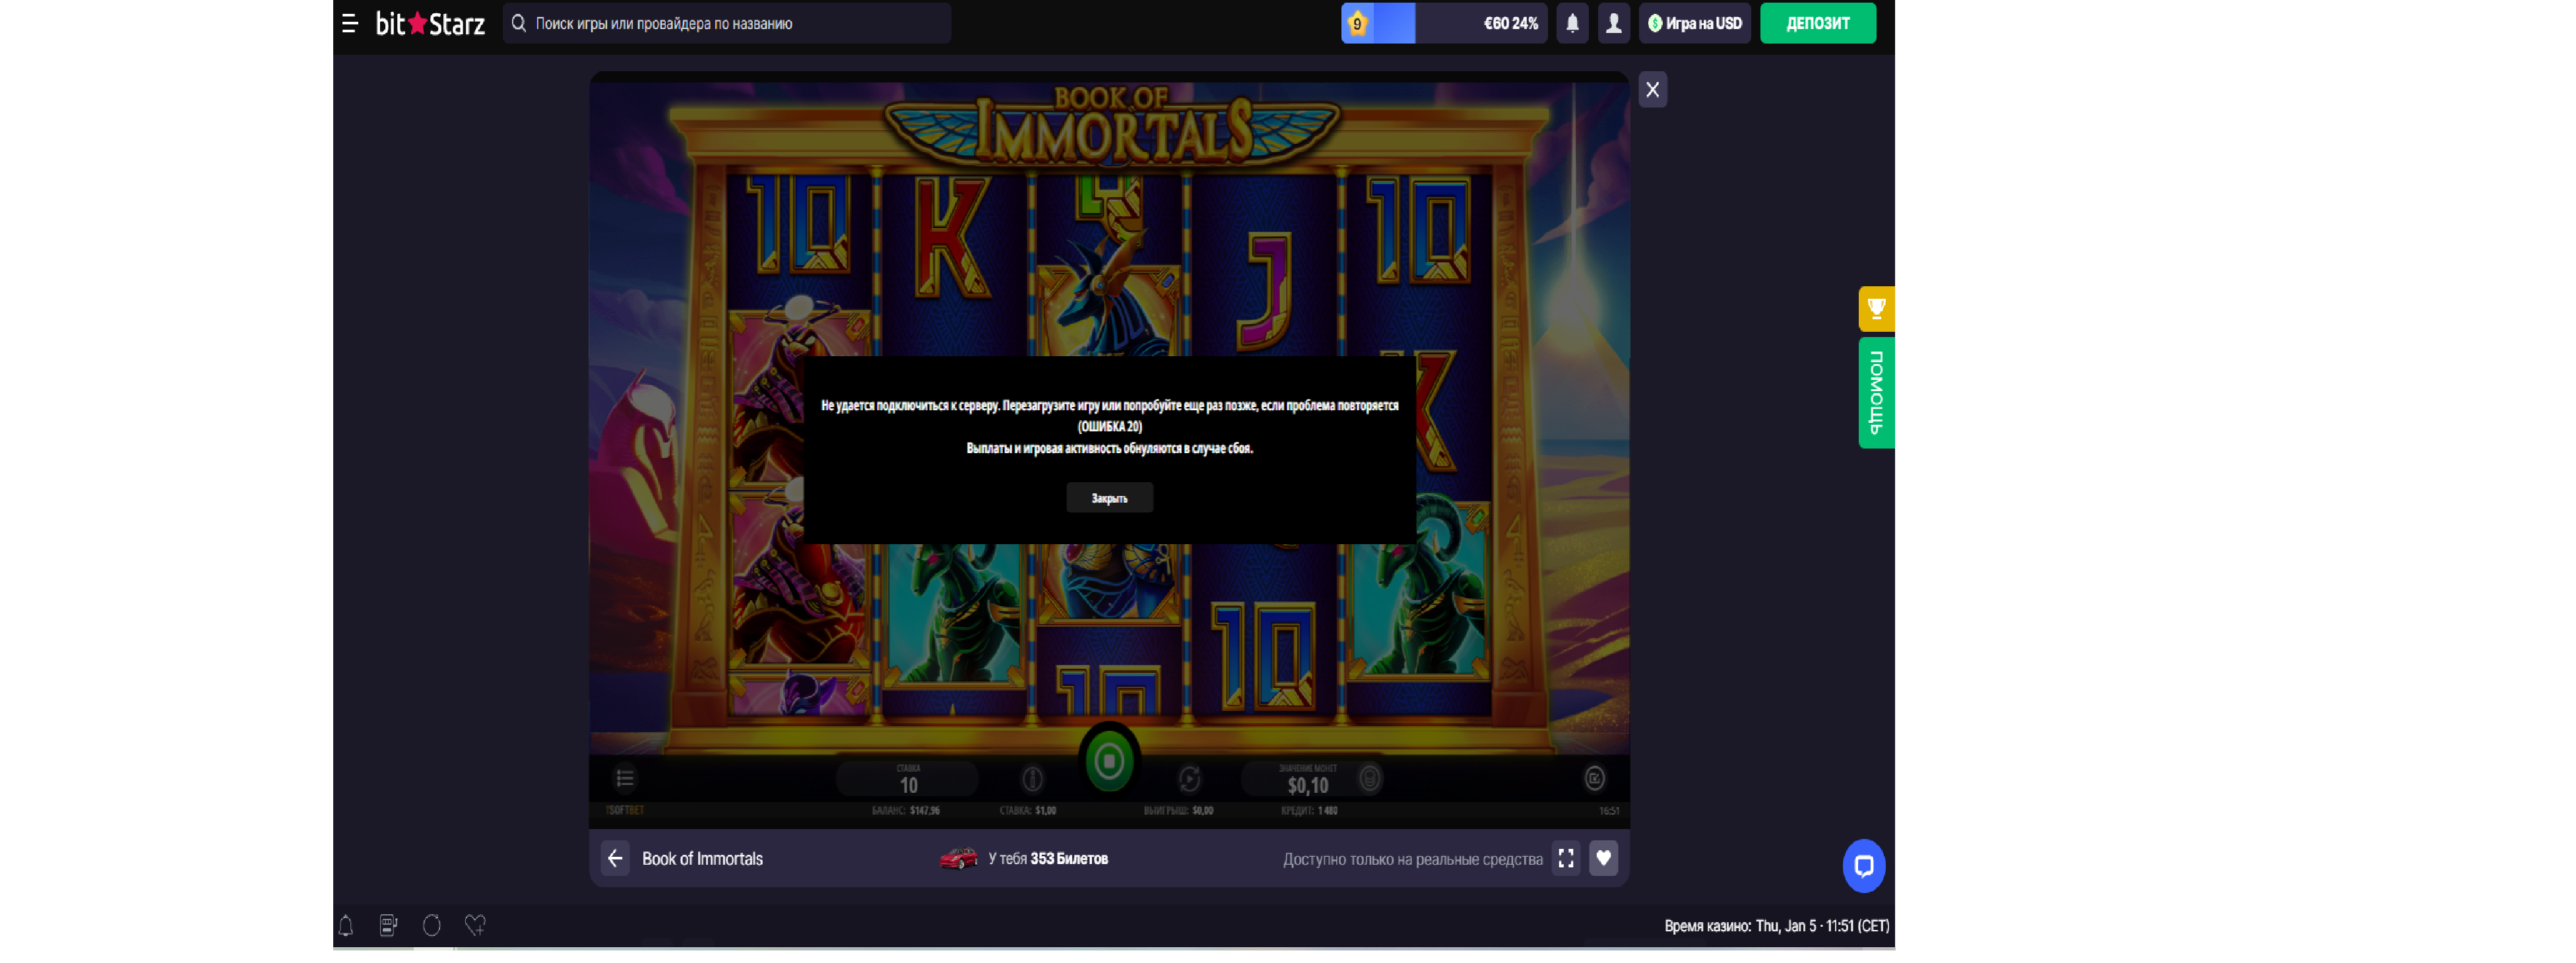
Task: Click the БАЛАНС $147,96 readout in the game
Action: click(906, 811)
